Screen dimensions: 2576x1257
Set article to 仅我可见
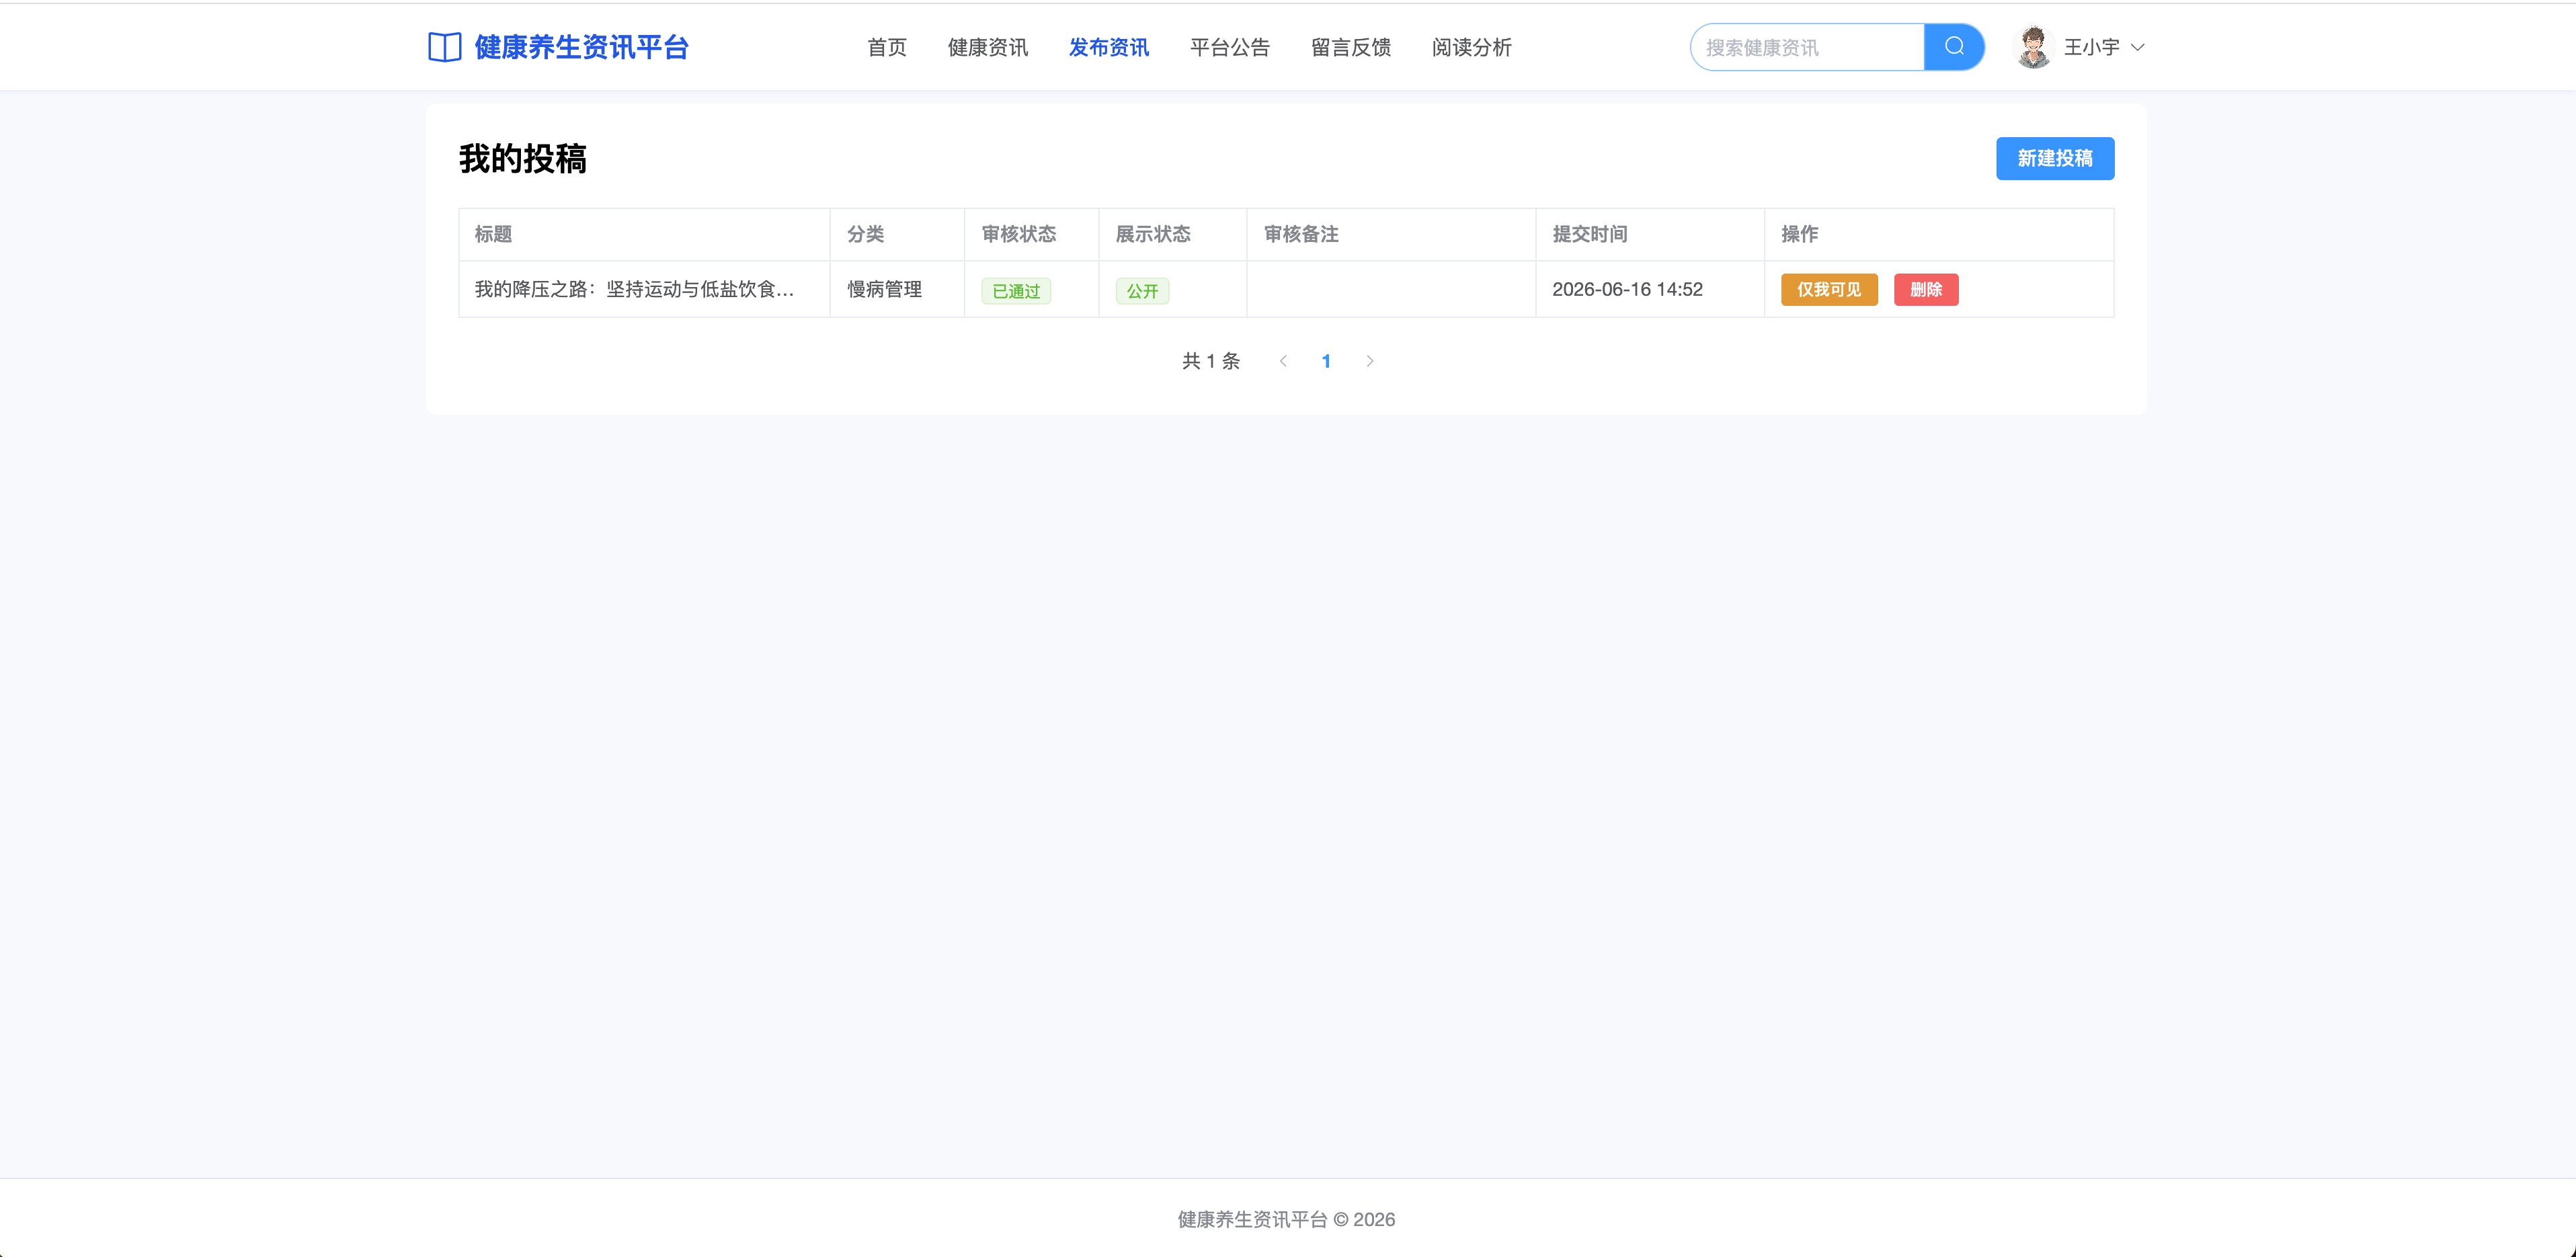click(x=1829, y=290)
